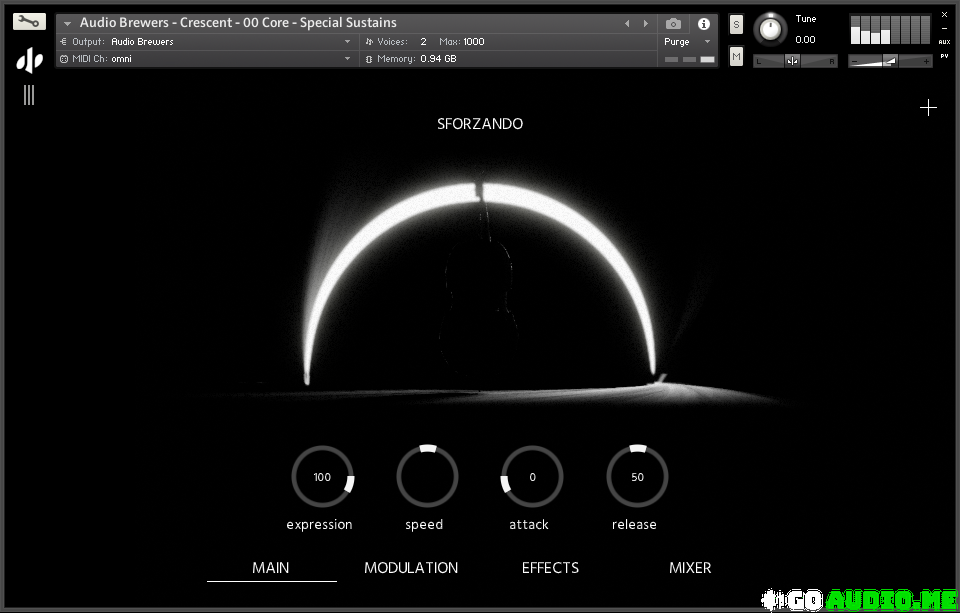Click the voices note icon

click(x=369, y=42)
